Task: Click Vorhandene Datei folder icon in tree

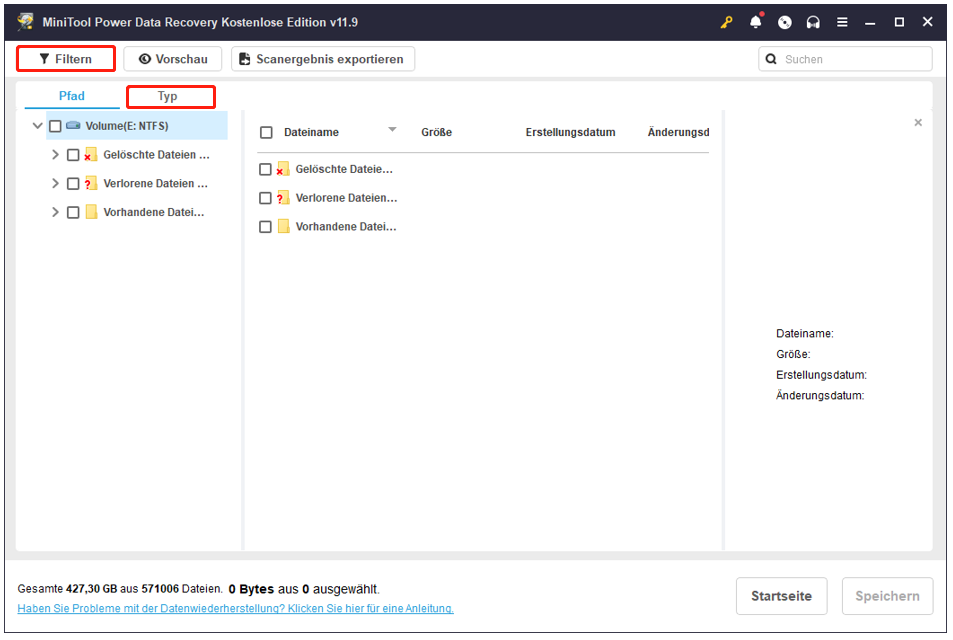Action: [x=91, y=212]
